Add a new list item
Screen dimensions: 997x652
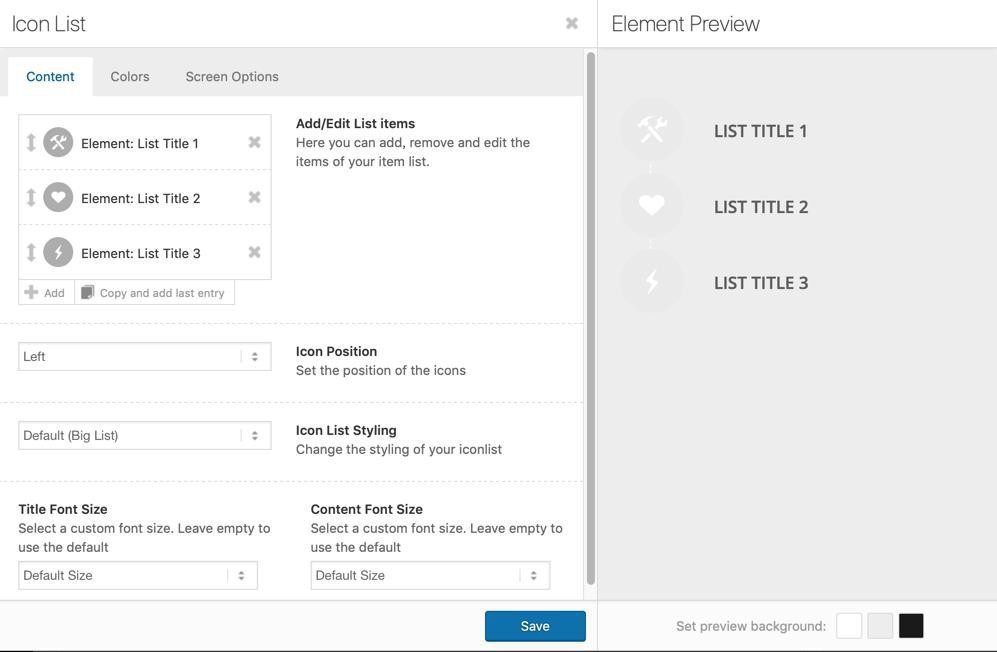tap(45, 293)
